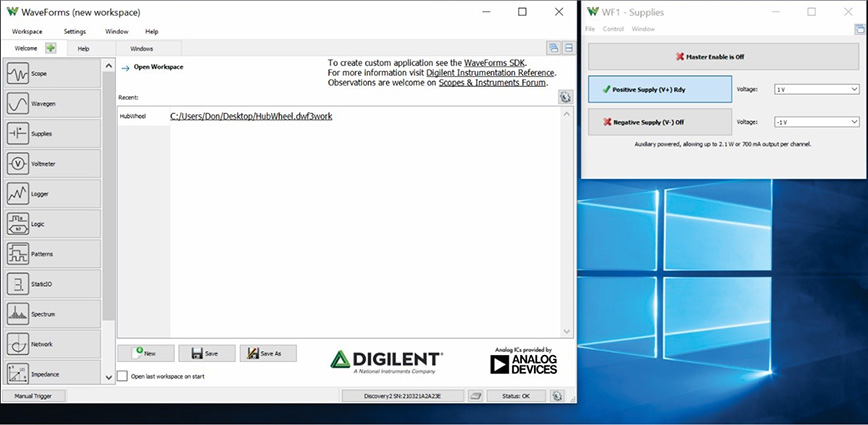Click the green plus next to Welcome
The image size is (868, 425).
(x=50, y=48)
